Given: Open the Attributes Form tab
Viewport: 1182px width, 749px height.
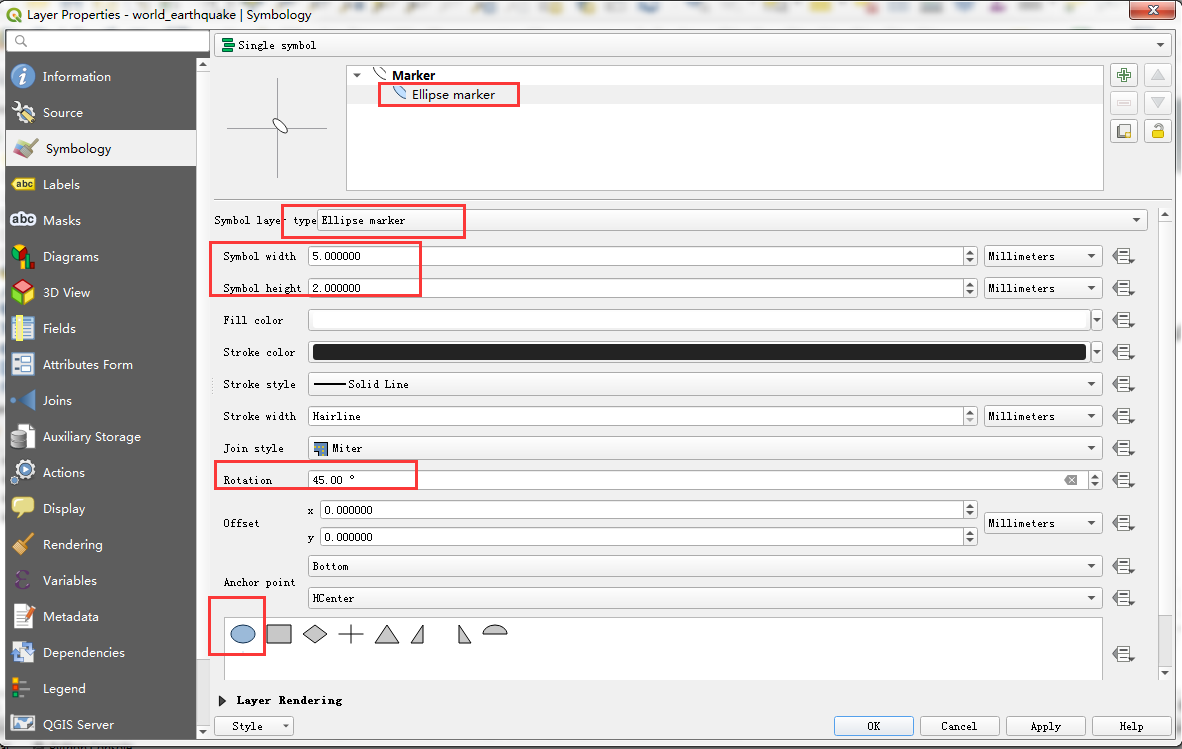Looking at the screenshot, I should pyautogui.click(x=101, y=365).
